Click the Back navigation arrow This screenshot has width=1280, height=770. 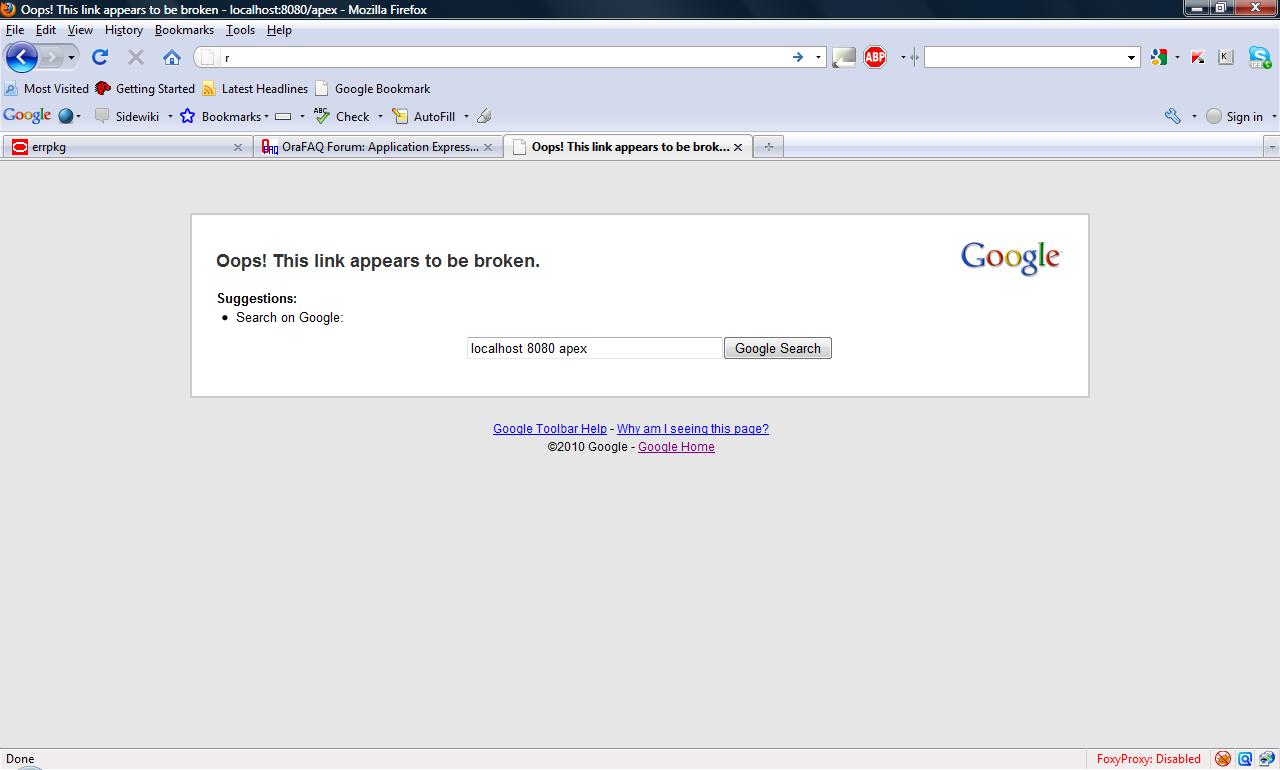tap(22, 58)
